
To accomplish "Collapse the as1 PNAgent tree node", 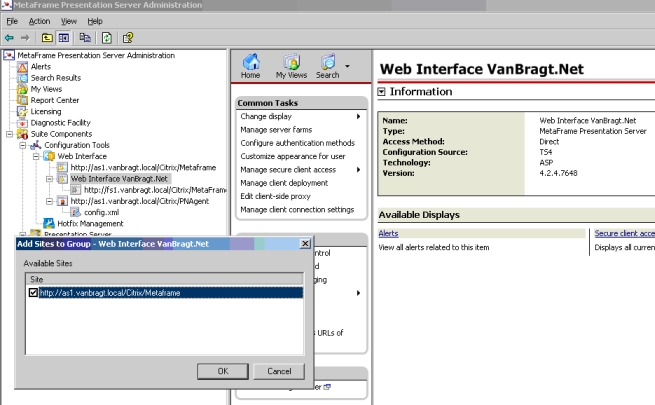I will (49, 201).
